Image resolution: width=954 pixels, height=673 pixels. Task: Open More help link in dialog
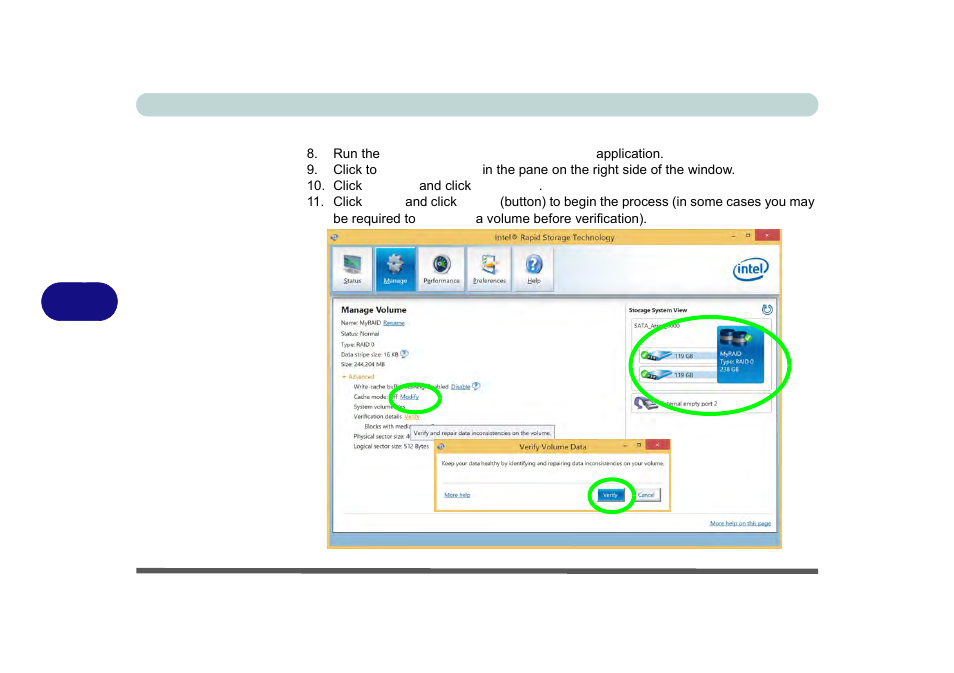(x=457, y=495)
